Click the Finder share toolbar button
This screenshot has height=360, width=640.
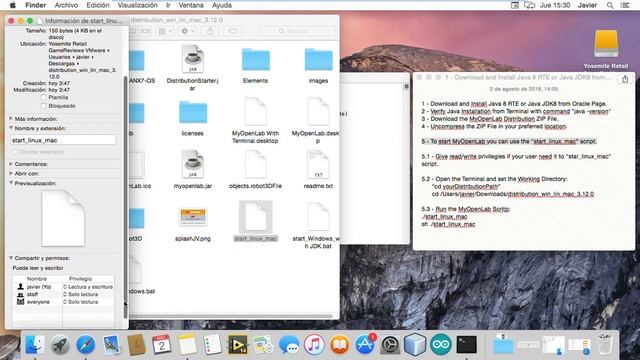pos(210,31)
